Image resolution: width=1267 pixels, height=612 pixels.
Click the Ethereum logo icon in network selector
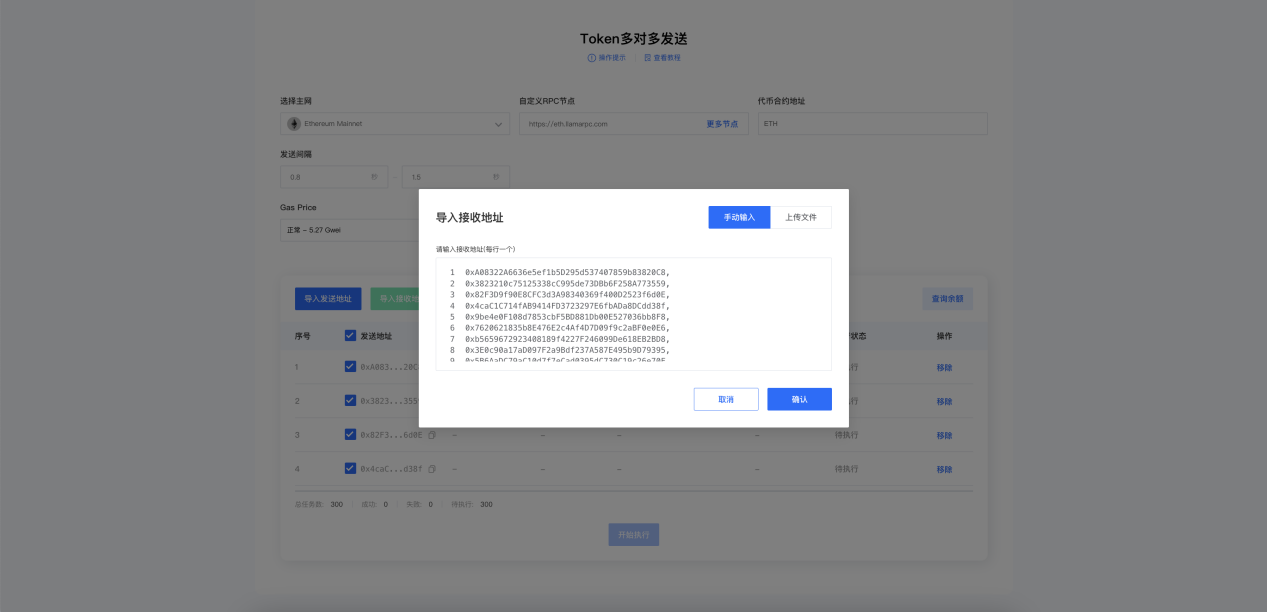tap(294, 124)
